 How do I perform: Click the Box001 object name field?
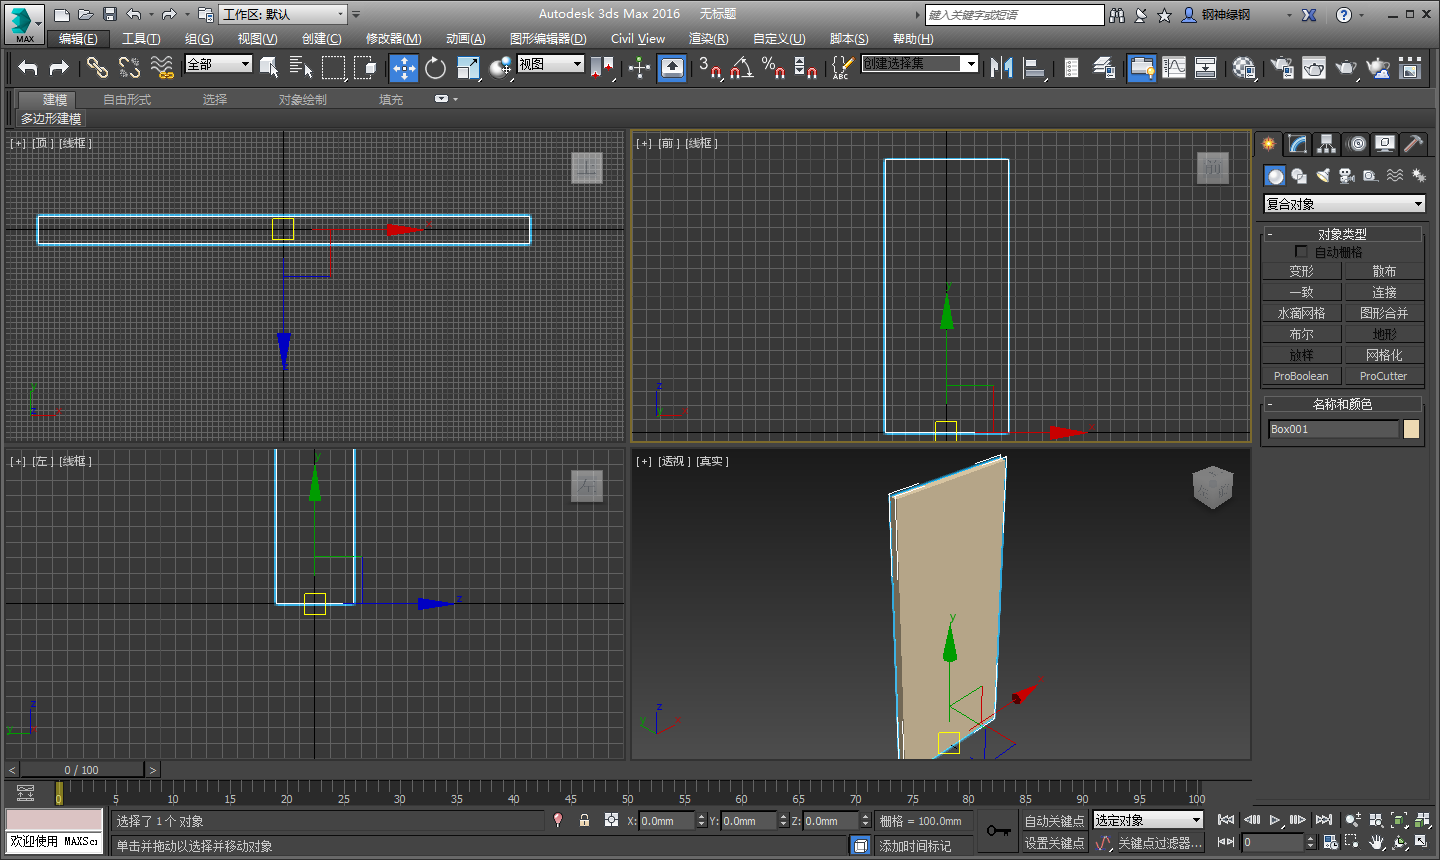(1333, 429)
